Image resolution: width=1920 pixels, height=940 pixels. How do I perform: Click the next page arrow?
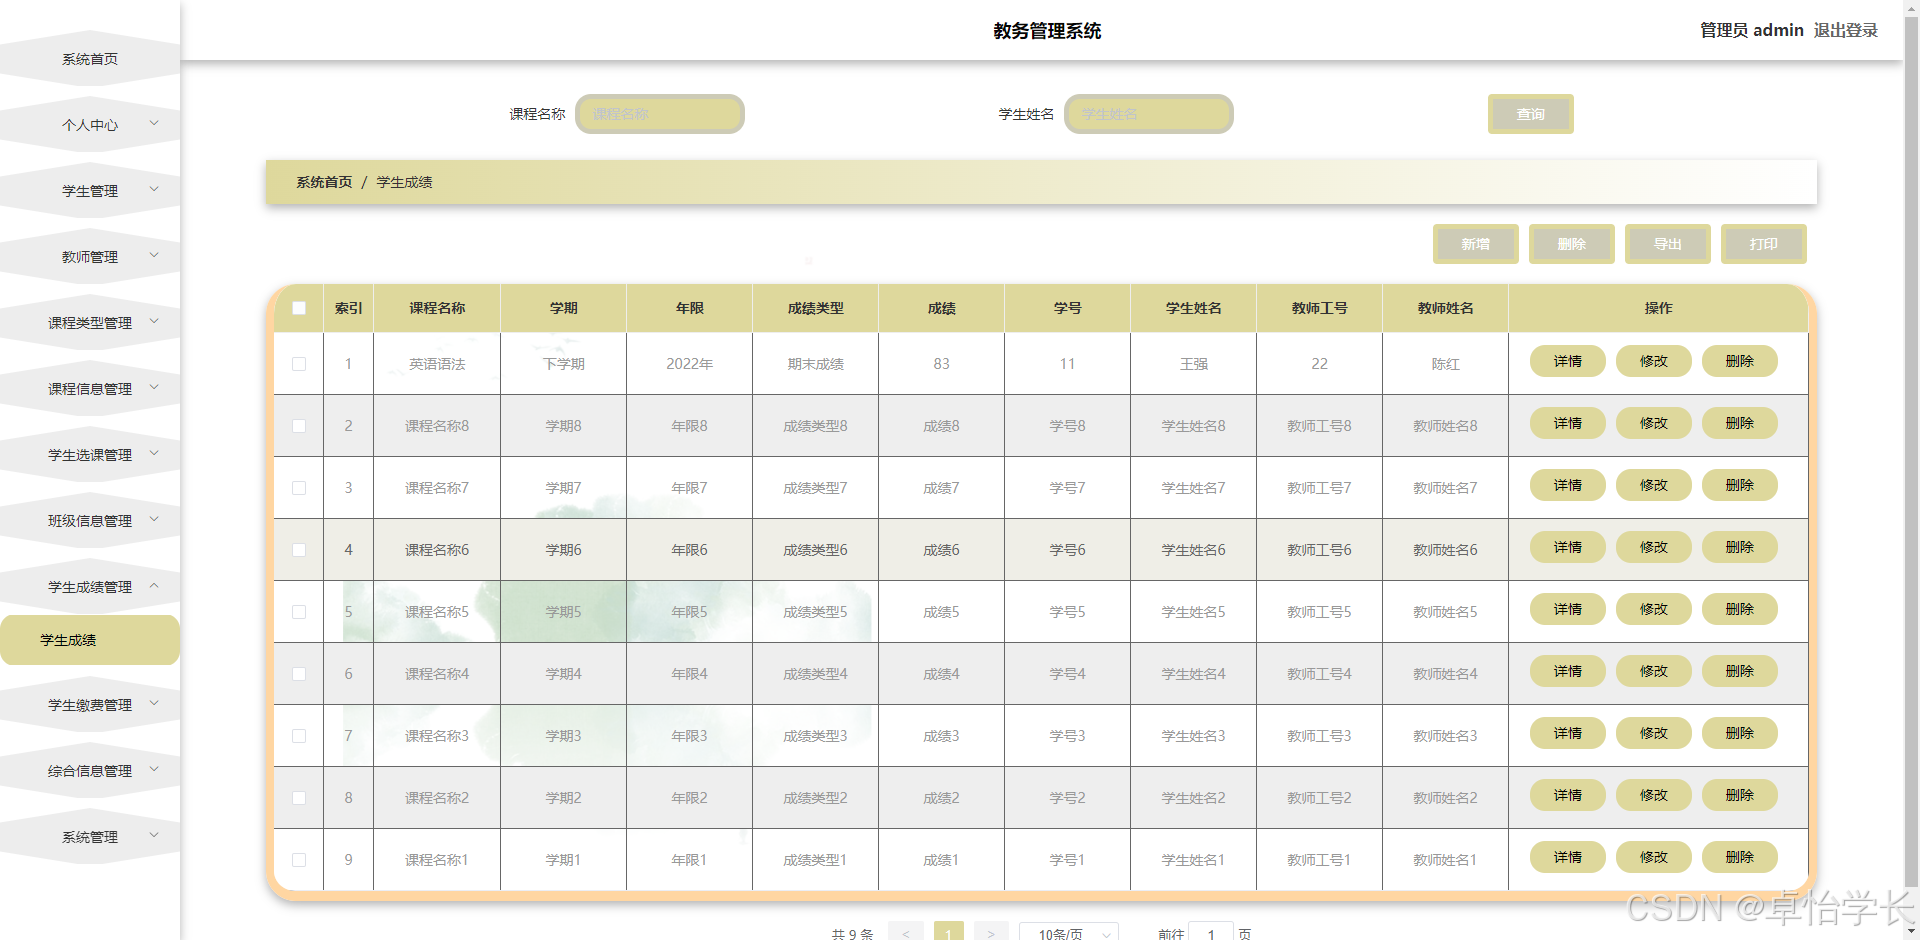(x=991, y=933)
